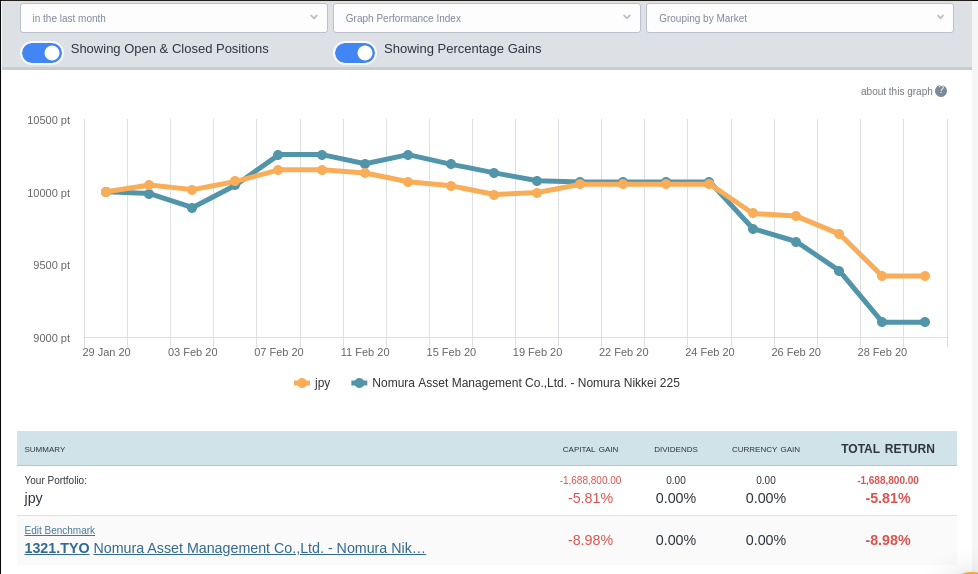Open the 'in the last month' dropdown
Screen dimensions: 978x574
point(173,18)
